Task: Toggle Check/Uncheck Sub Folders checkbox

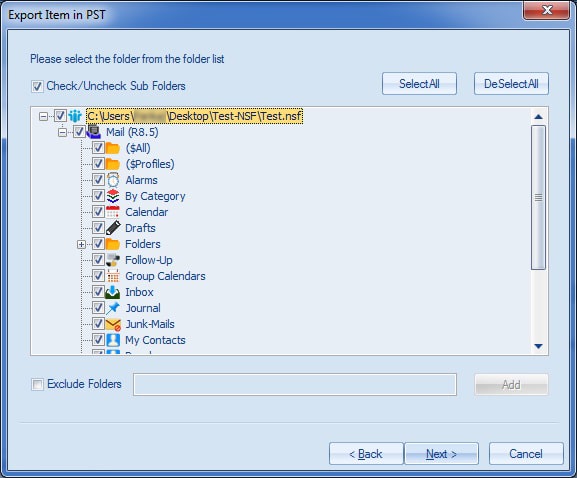Action: point(37,86)
